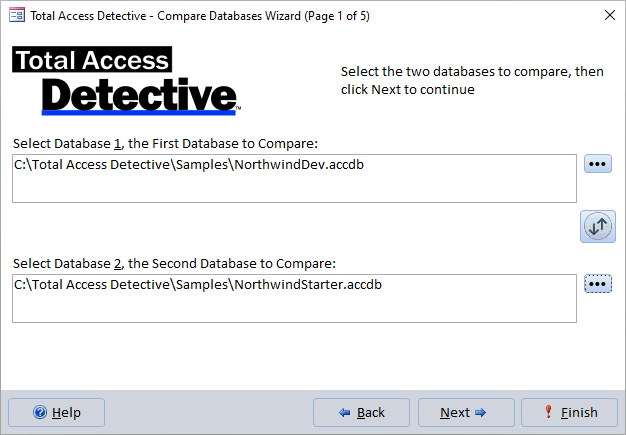Browse for Database 2 file

(x=598, y=284)
